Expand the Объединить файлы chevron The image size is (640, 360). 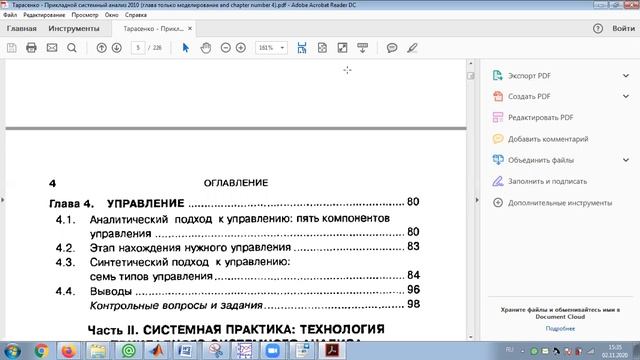pos(626,160)
